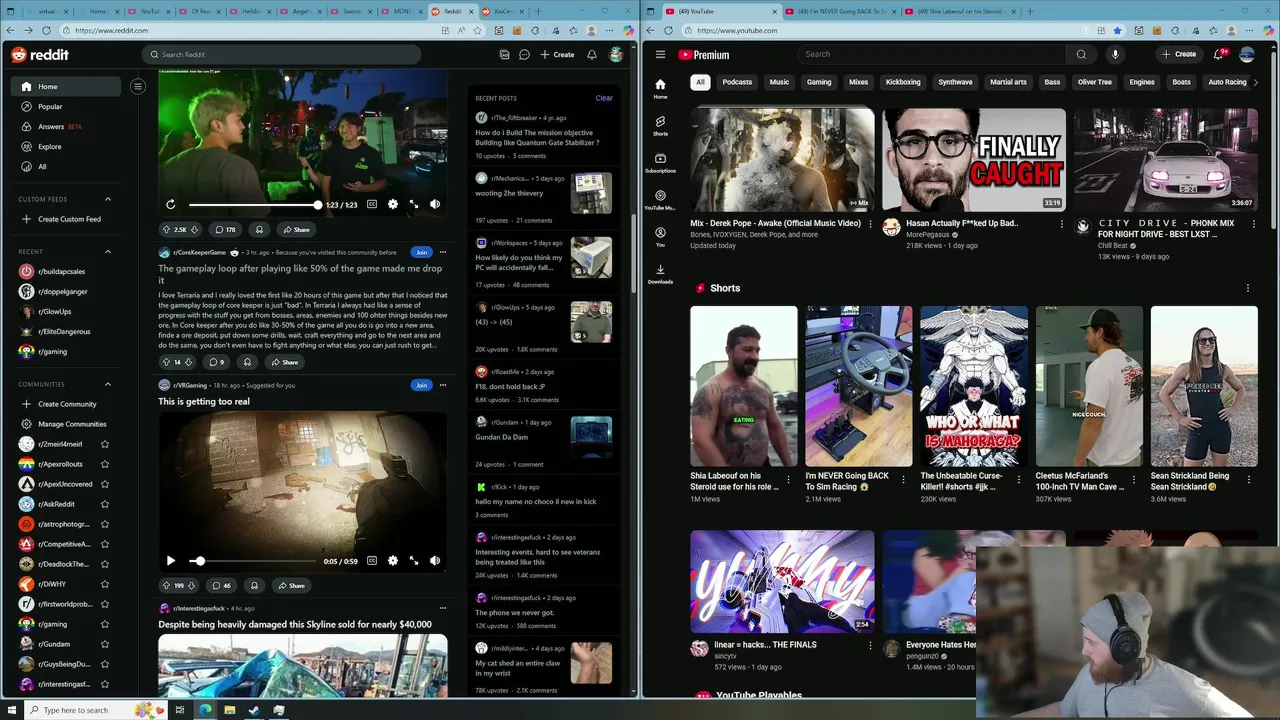
Task: Open comments on Core Keeper post (9)
Action: pyautogui.click(x=216, y=362)
